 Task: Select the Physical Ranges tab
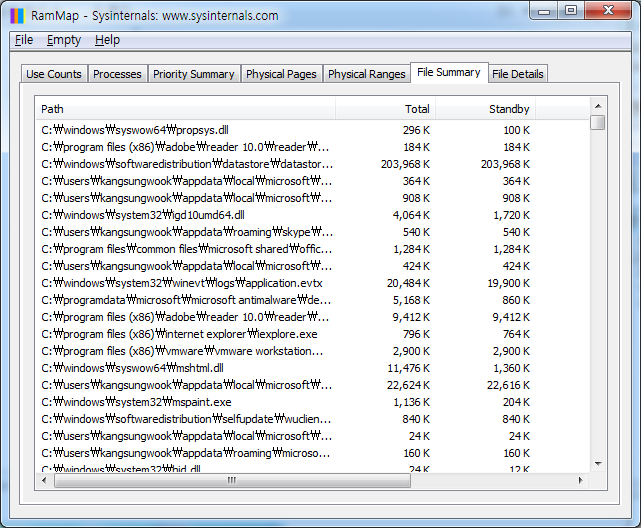pos(367,74)
